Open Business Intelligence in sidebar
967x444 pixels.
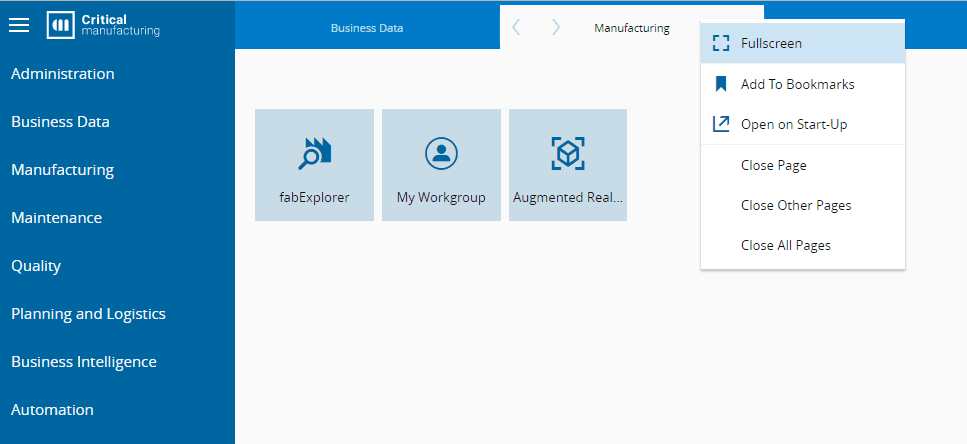click(84, 362)
